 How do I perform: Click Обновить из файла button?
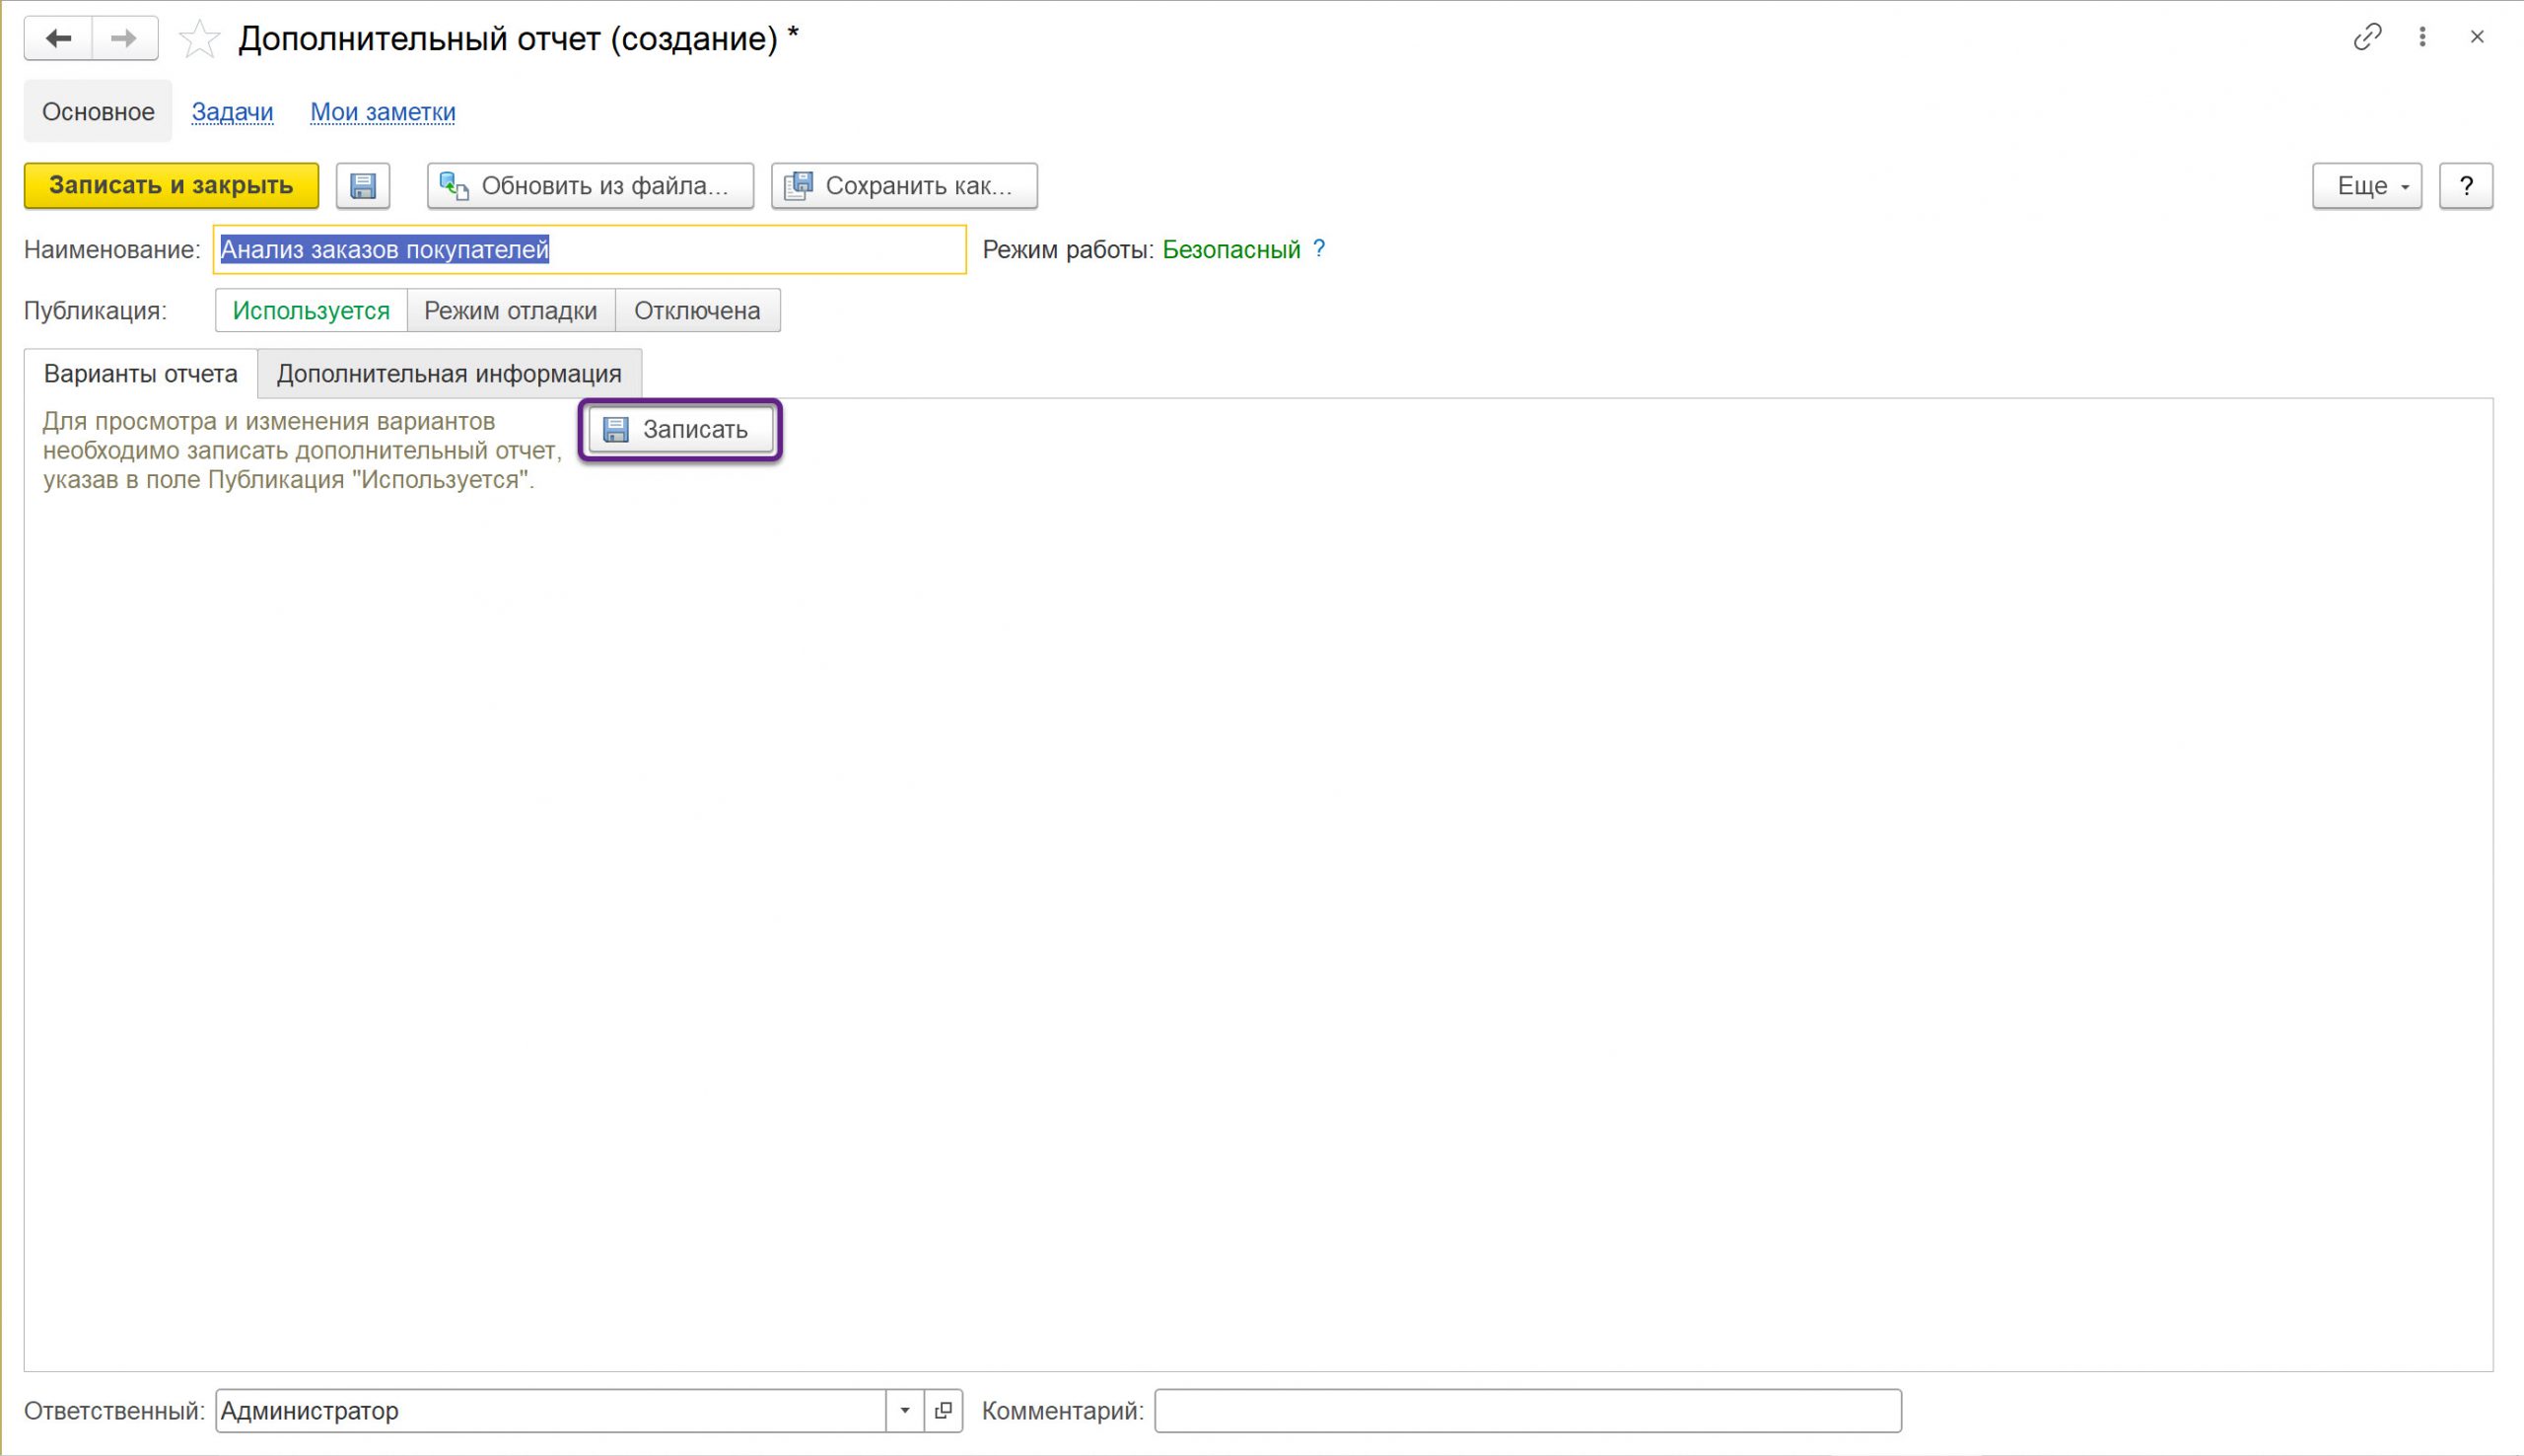(590, 186)
